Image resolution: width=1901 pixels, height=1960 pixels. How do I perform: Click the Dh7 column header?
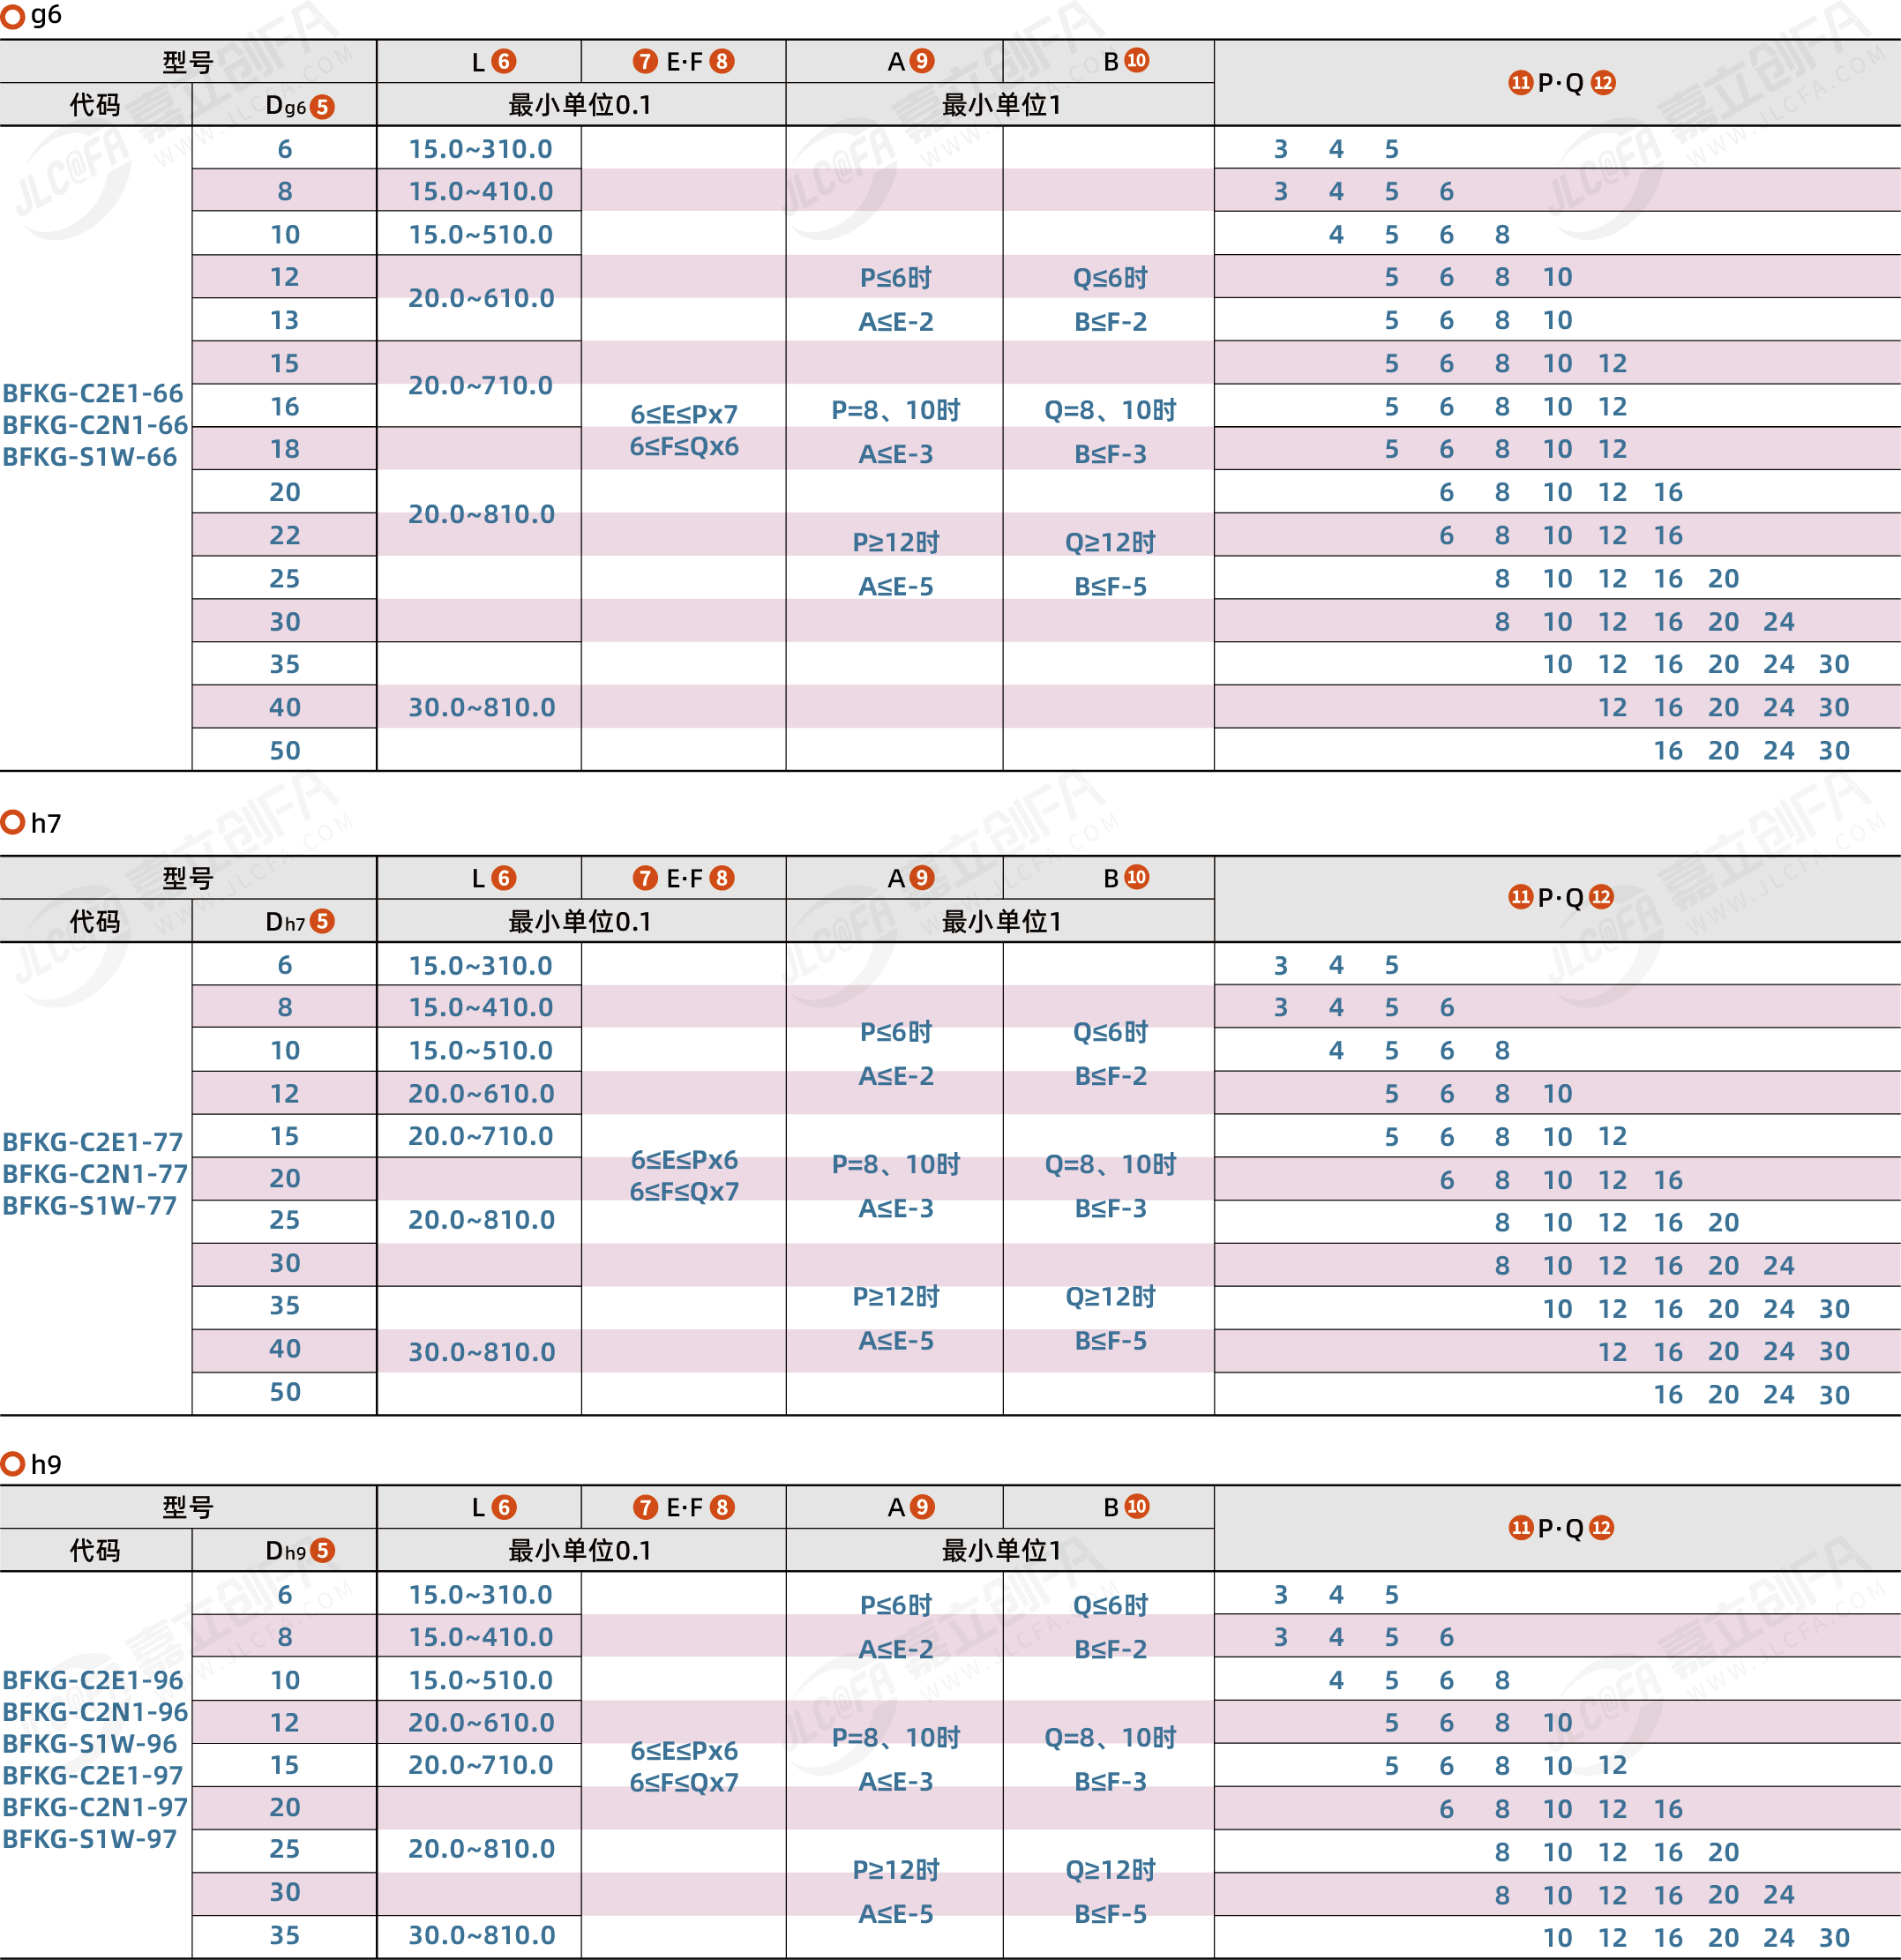click(x=285, y=922)
